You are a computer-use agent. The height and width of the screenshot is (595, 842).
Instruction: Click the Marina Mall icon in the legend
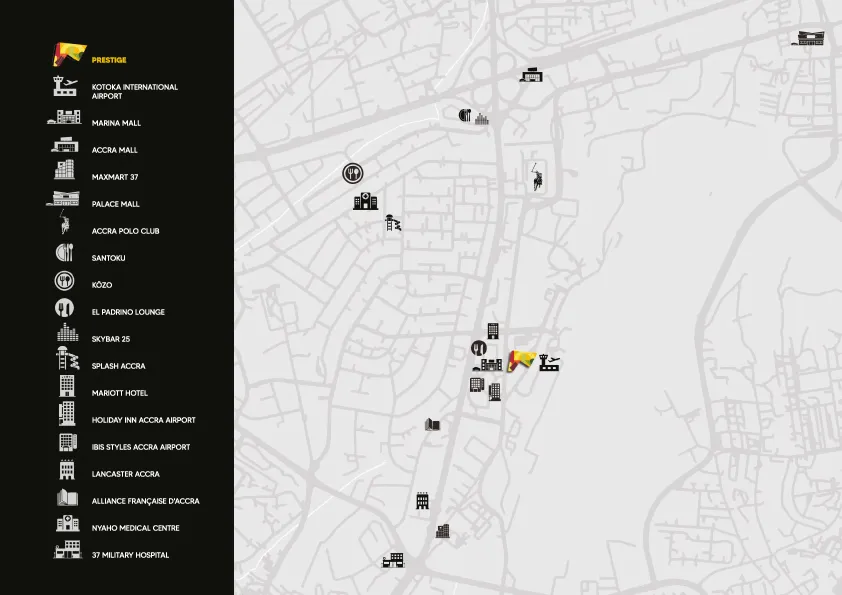[x=64, y=117]
